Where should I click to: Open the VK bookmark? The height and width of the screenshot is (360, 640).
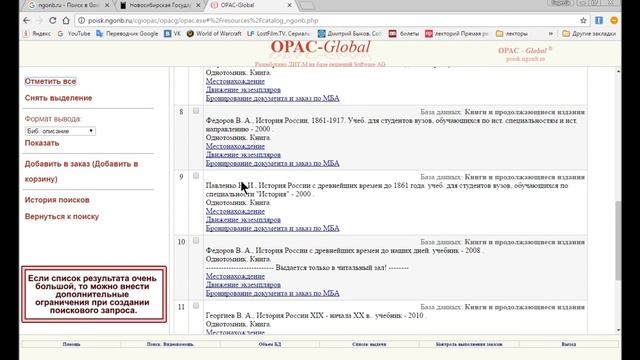tap(172, 33)
